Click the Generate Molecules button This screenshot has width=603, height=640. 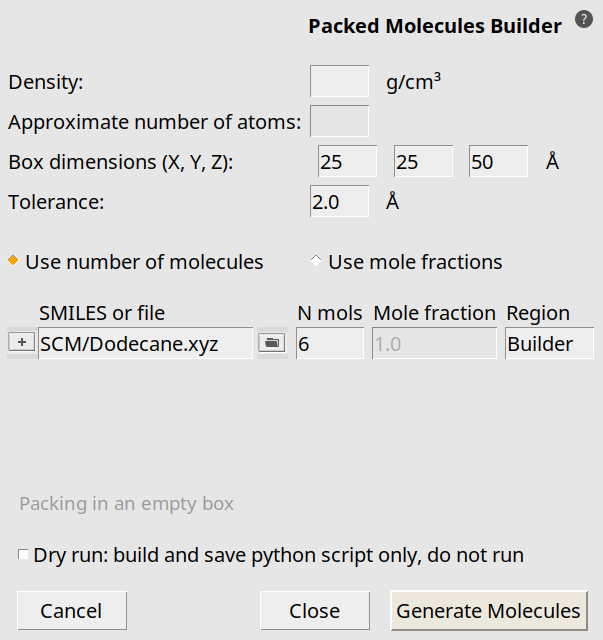(488, 610)
